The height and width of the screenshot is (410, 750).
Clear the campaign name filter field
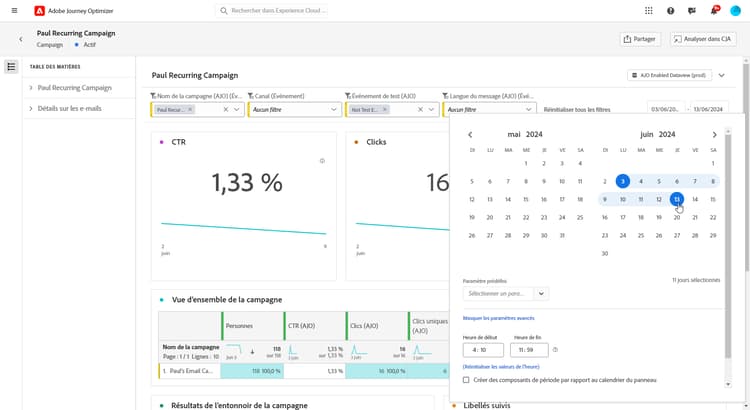pos(226,110)
